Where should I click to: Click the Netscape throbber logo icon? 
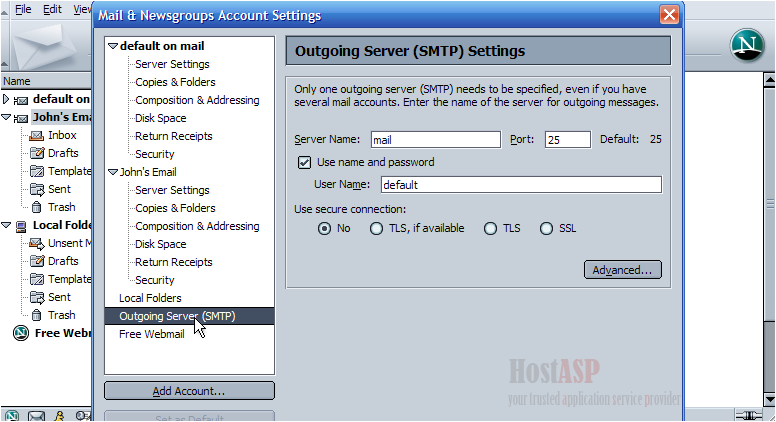click(x=747, y=45)
